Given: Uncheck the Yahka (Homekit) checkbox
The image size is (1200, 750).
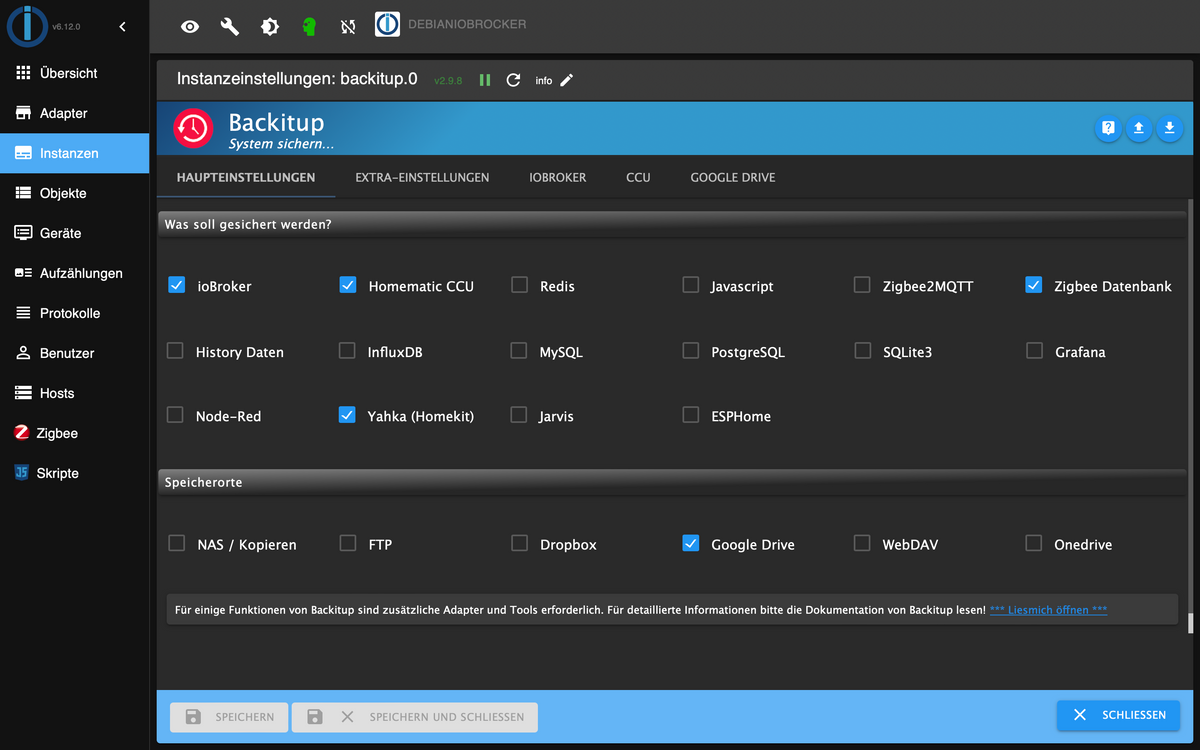Looking at the screenshot, I should point(347,415).
